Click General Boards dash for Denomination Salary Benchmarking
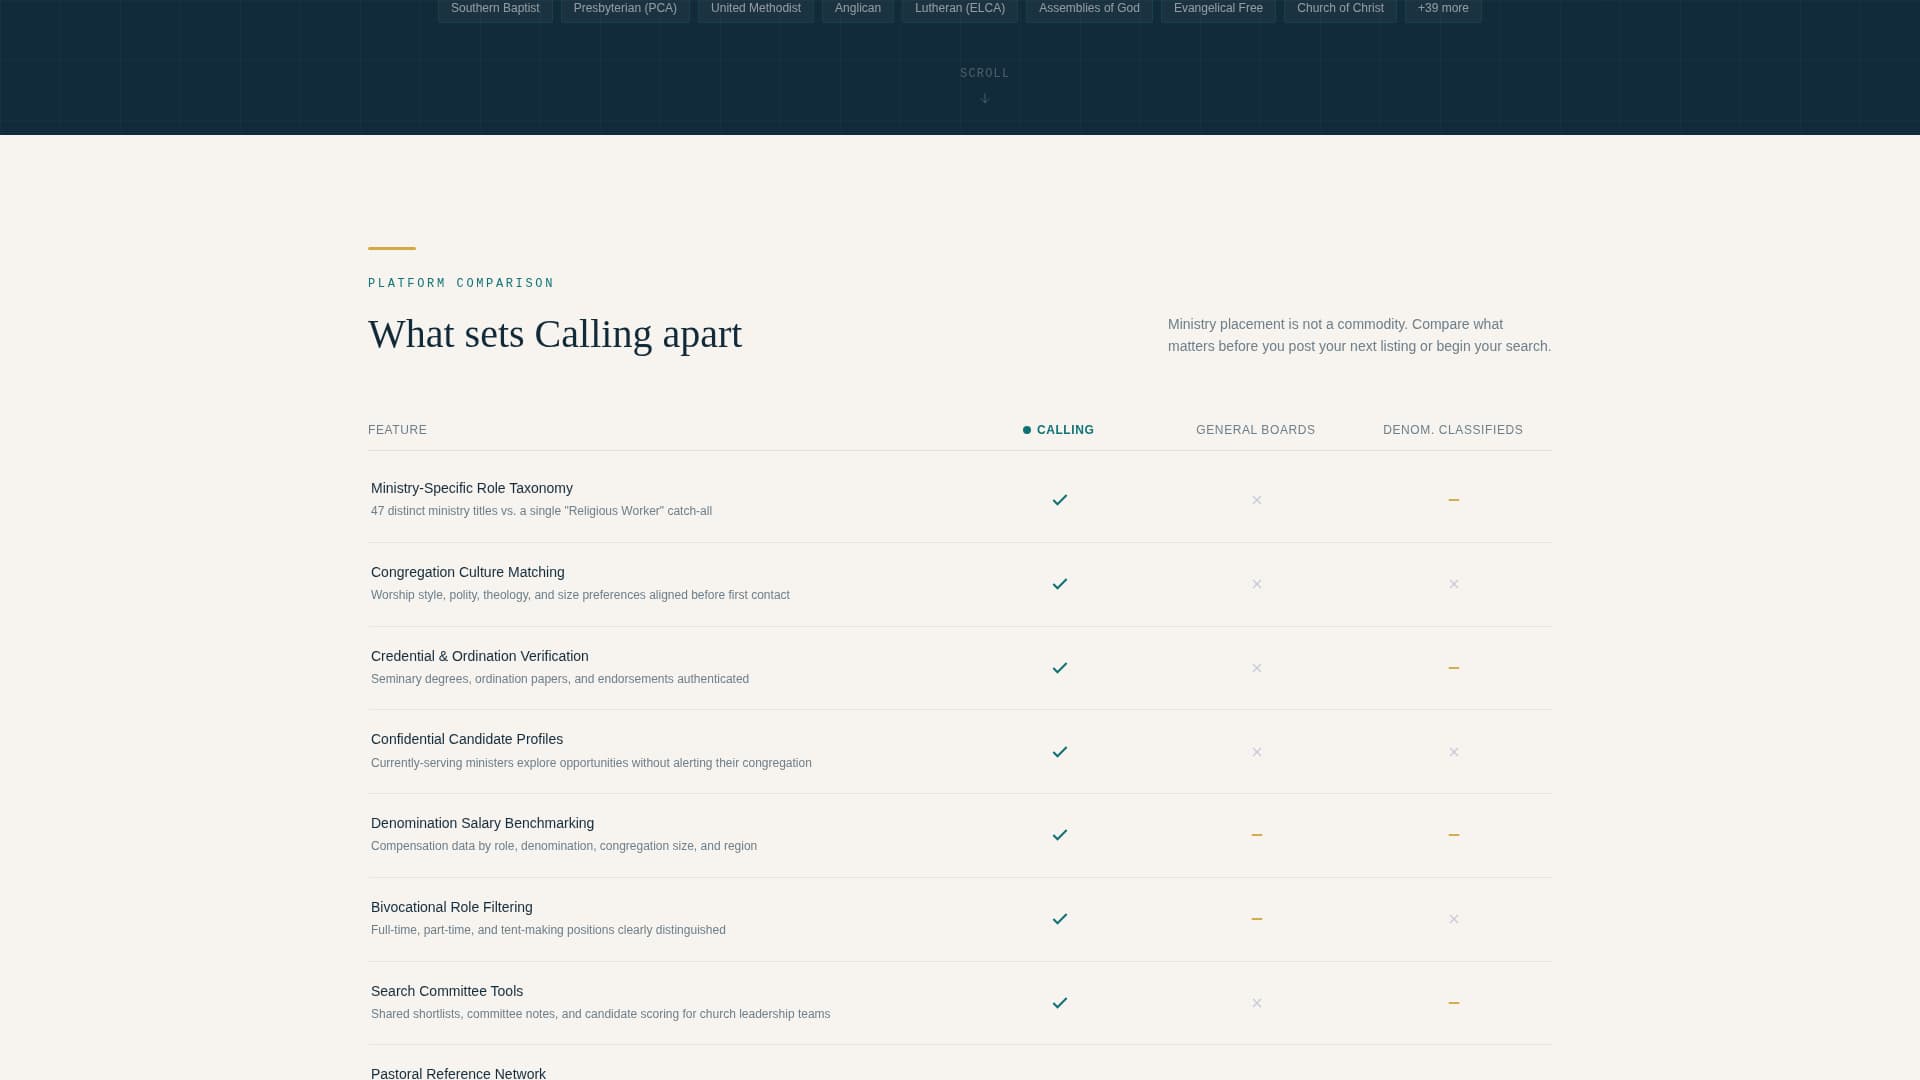Screen dimensions: 1920x1080 (x=1257, y=835)
